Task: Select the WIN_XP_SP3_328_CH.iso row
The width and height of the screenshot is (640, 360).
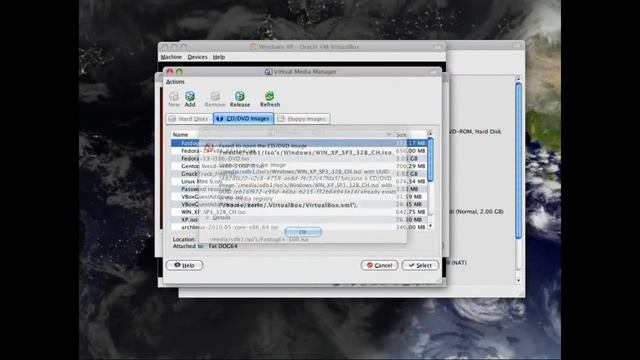Action: coord(298,212)
